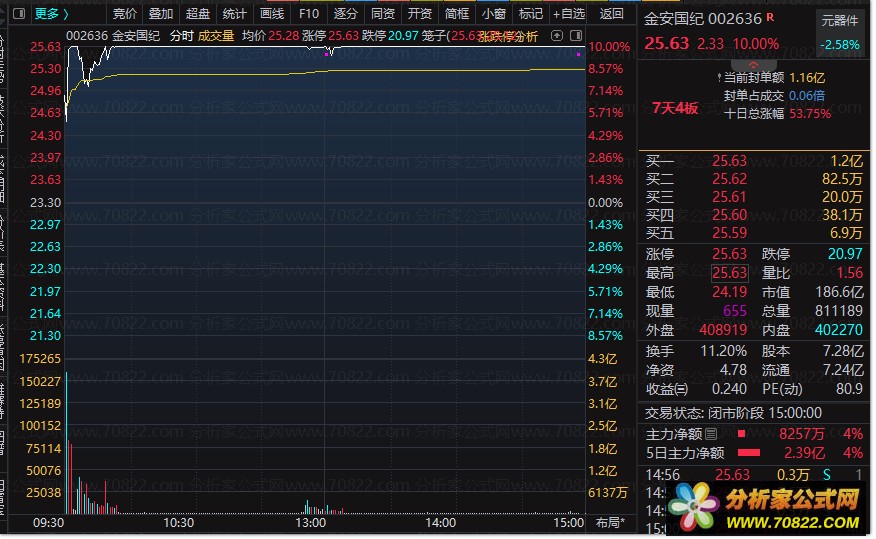Click the chart pop-out arrow icon
The image size is (876, 539).
click(556, 36)
